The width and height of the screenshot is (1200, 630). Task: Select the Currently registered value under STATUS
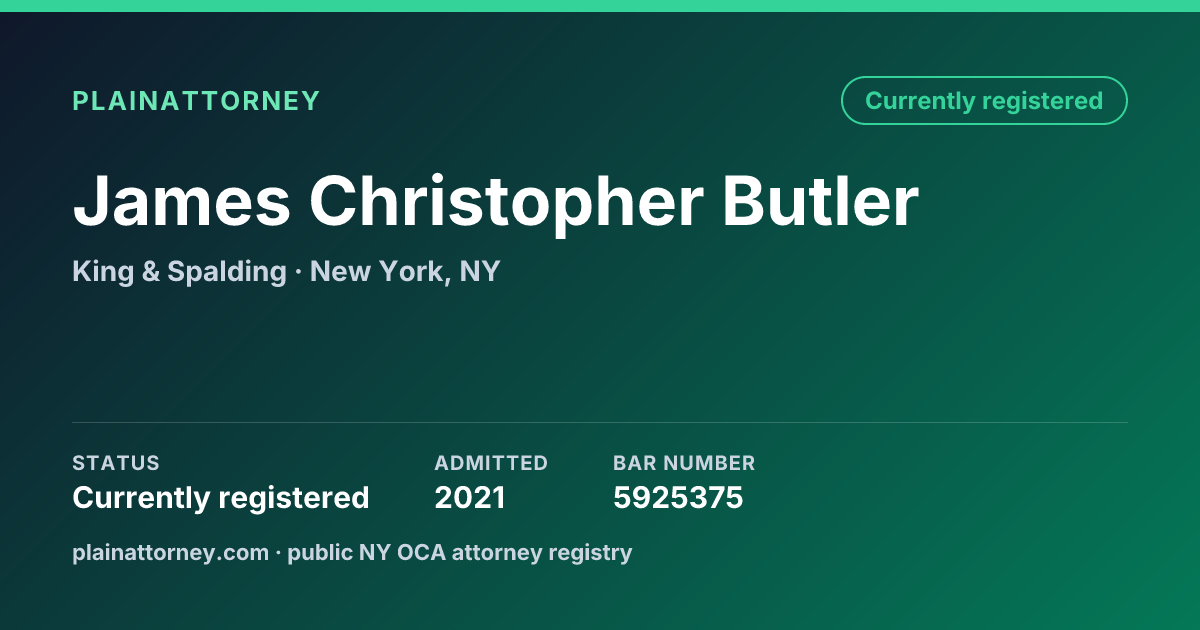tap(221, 498)
